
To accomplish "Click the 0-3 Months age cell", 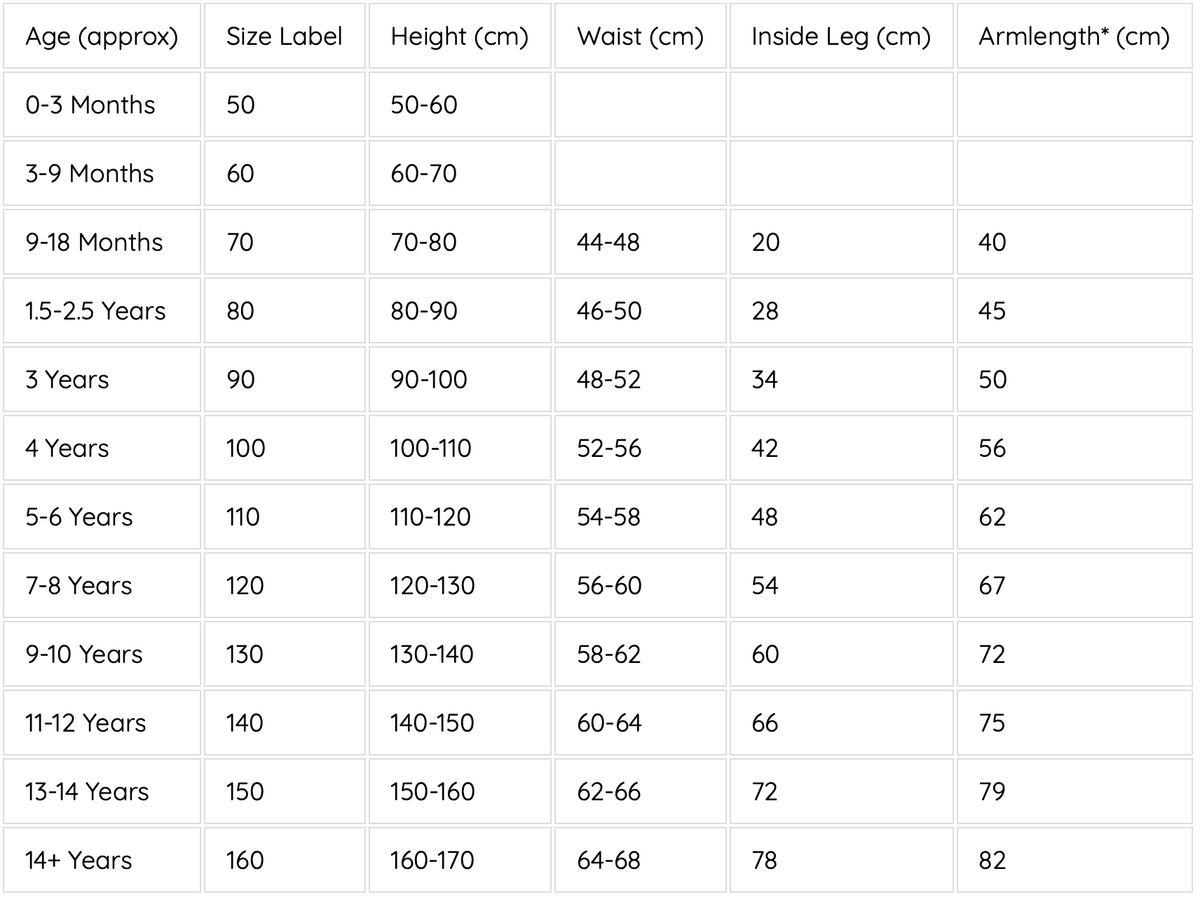I will click(x=102, y=104).
